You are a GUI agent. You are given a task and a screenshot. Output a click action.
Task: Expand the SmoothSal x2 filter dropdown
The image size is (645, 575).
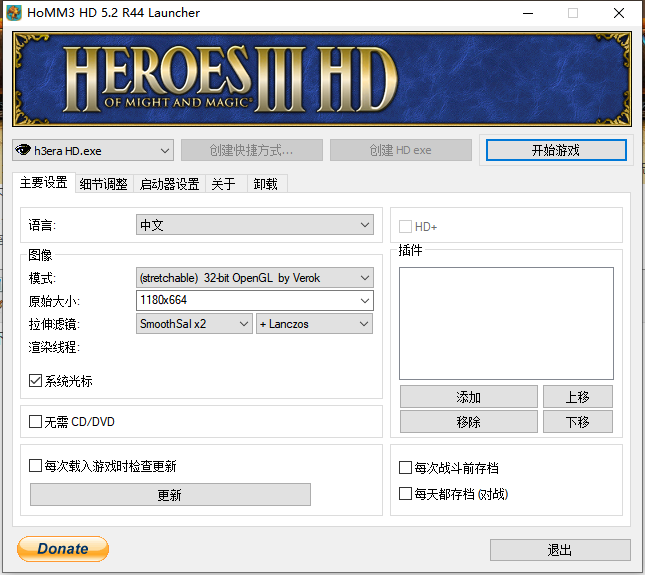(x=194, y=324)
